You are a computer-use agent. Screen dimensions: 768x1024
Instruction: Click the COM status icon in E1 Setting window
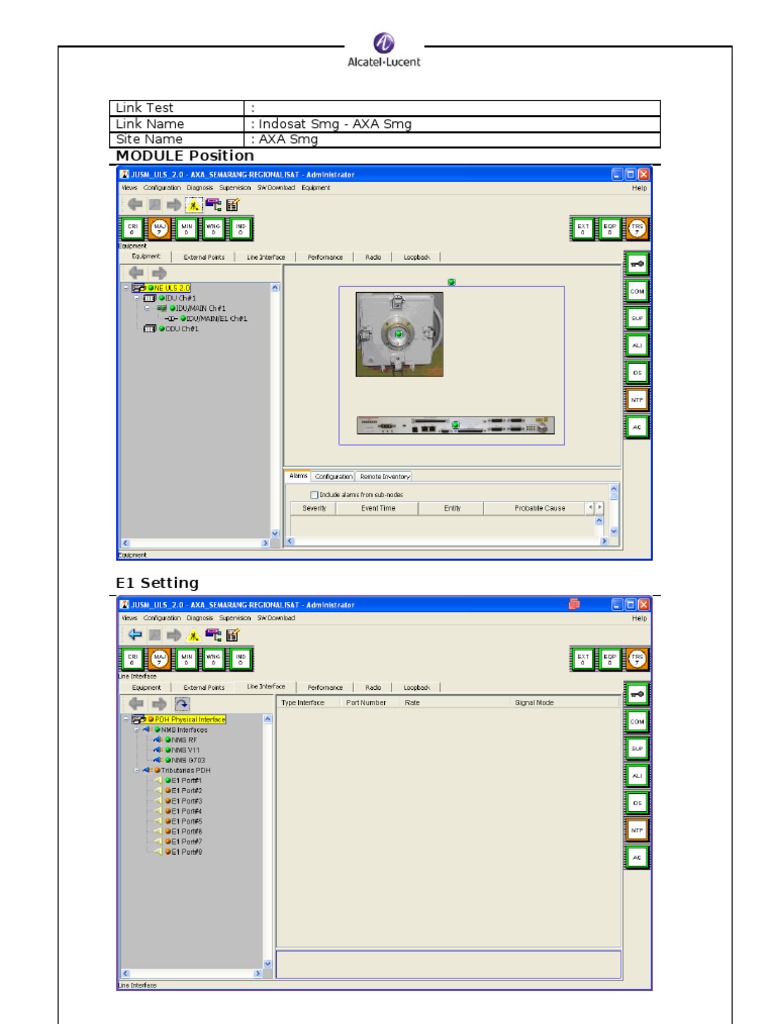637,722
